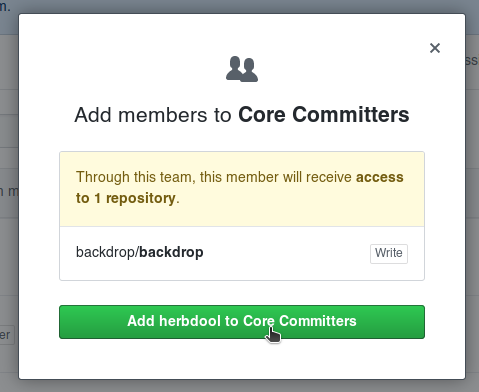This screenshot has height=392, width=479.
Task: Click the dimmed overlay below the dialog
Action: [242, 386]
